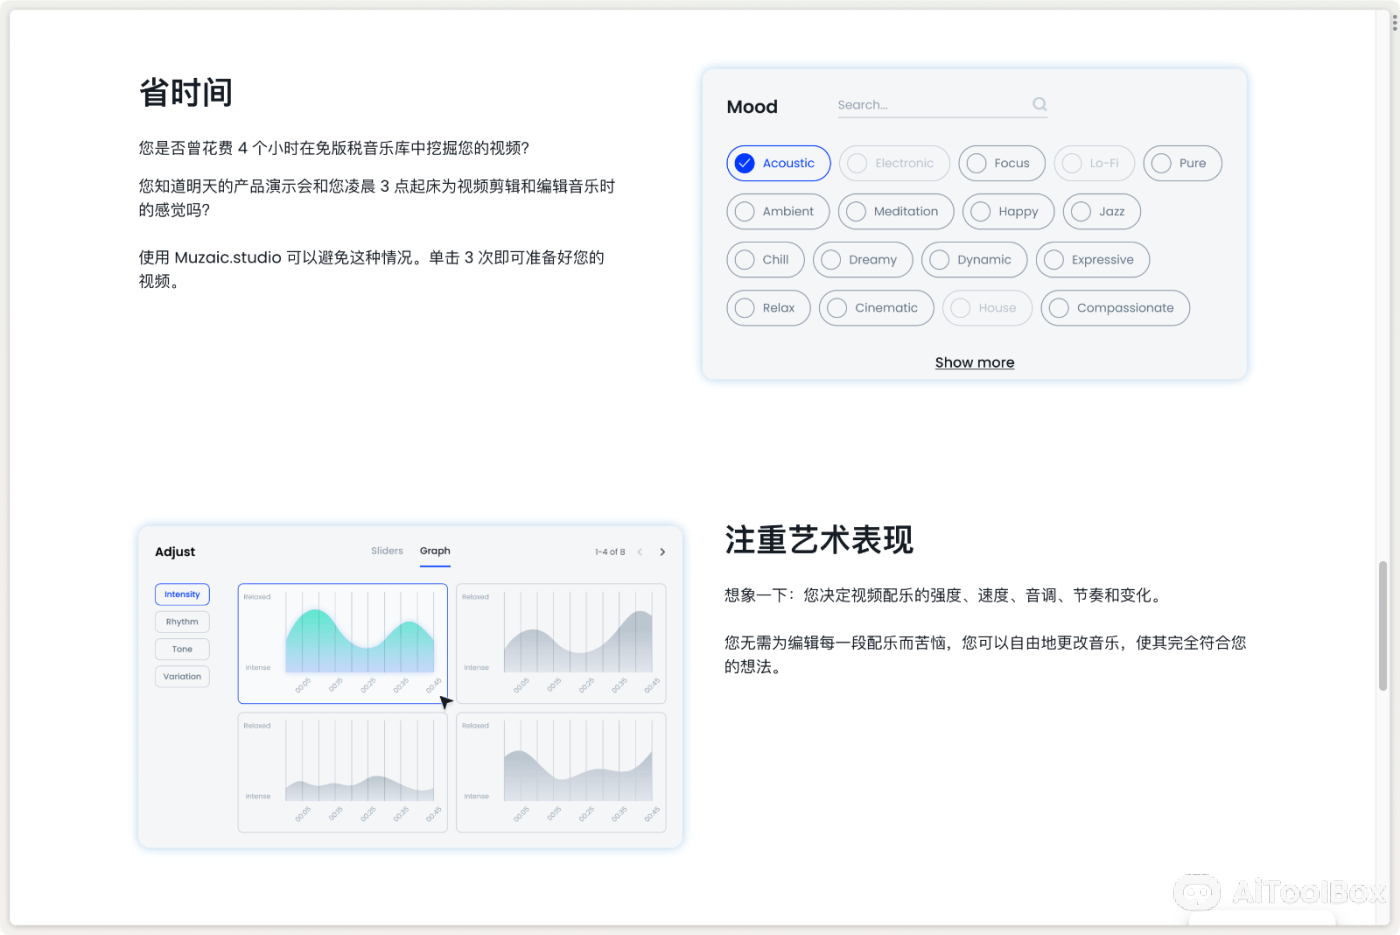Switch to the Graph tab

435,550
